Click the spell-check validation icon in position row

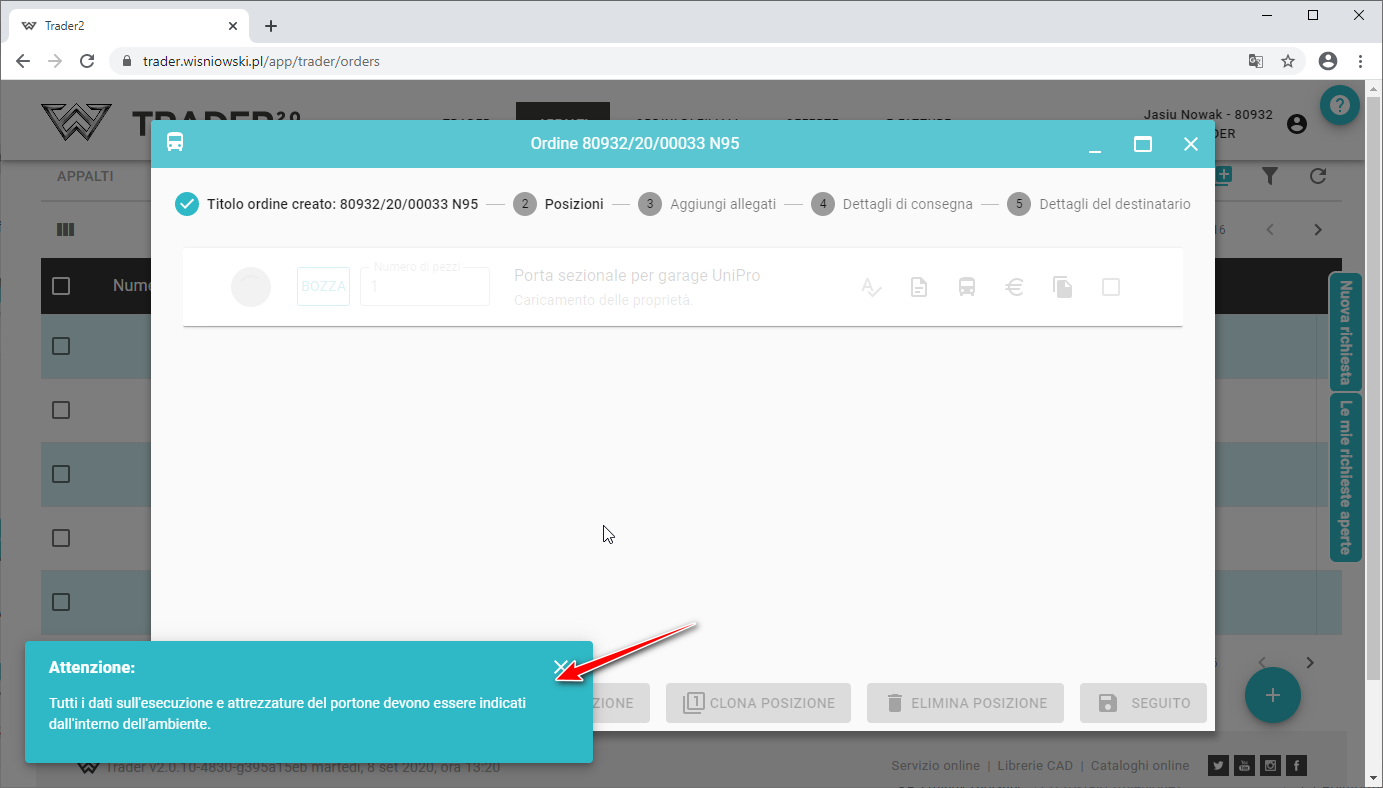[x=871, y=287]
